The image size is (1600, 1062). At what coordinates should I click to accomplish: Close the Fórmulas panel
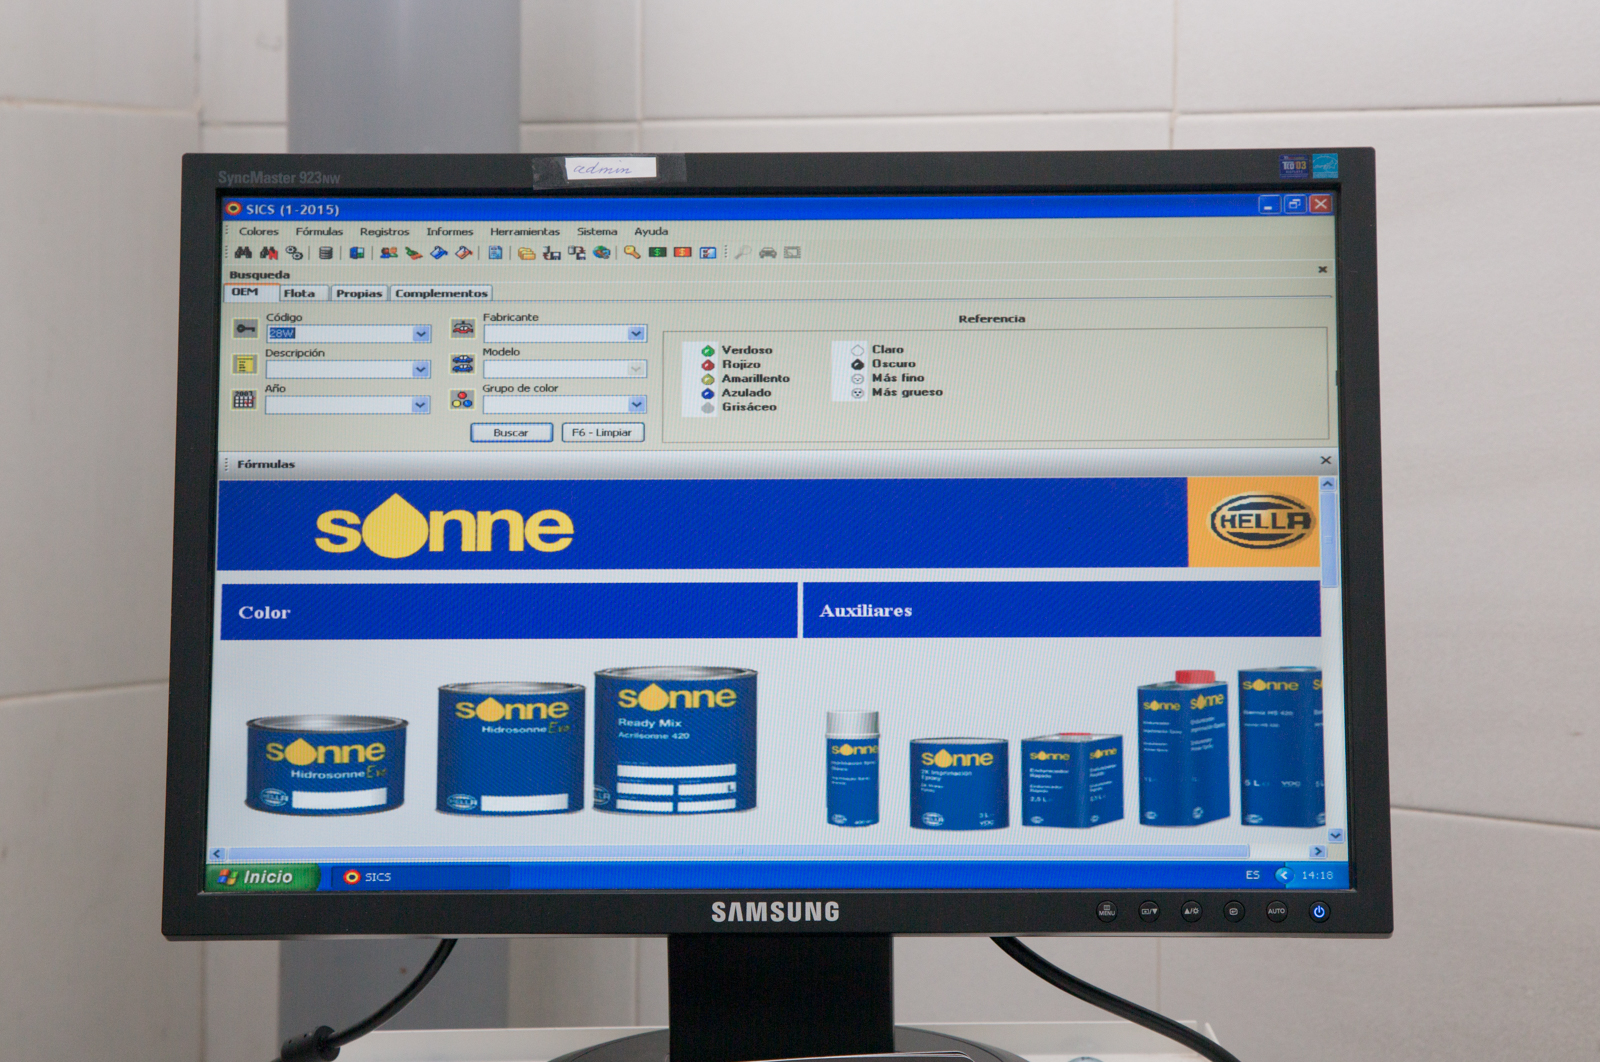(1326, 460)
